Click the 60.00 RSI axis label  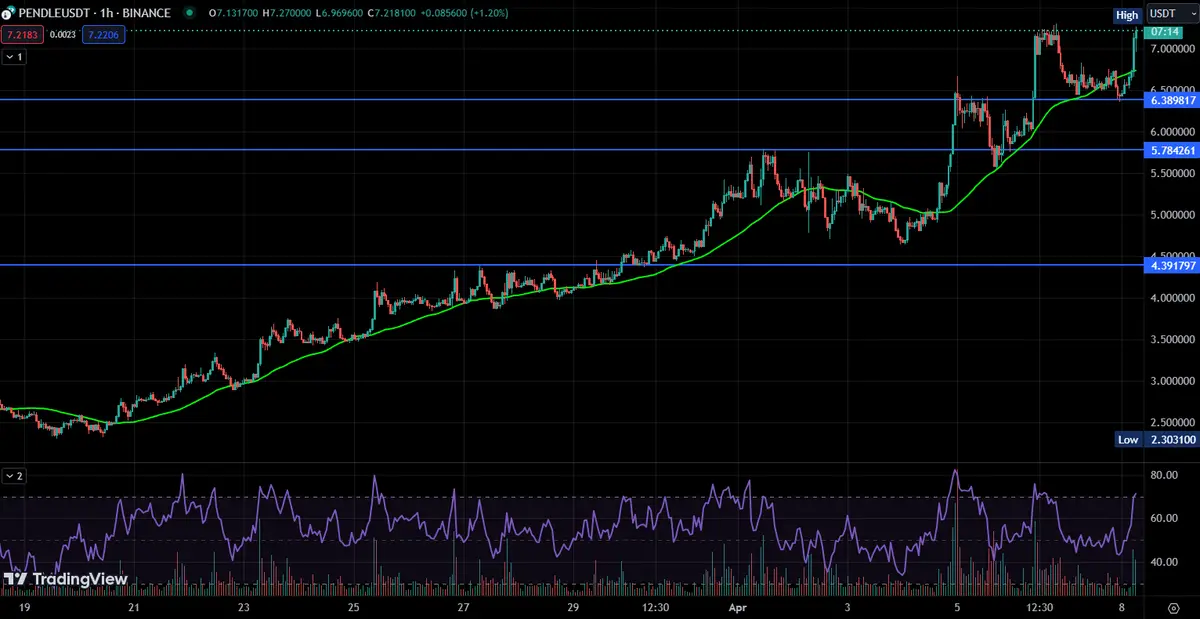1163,518
